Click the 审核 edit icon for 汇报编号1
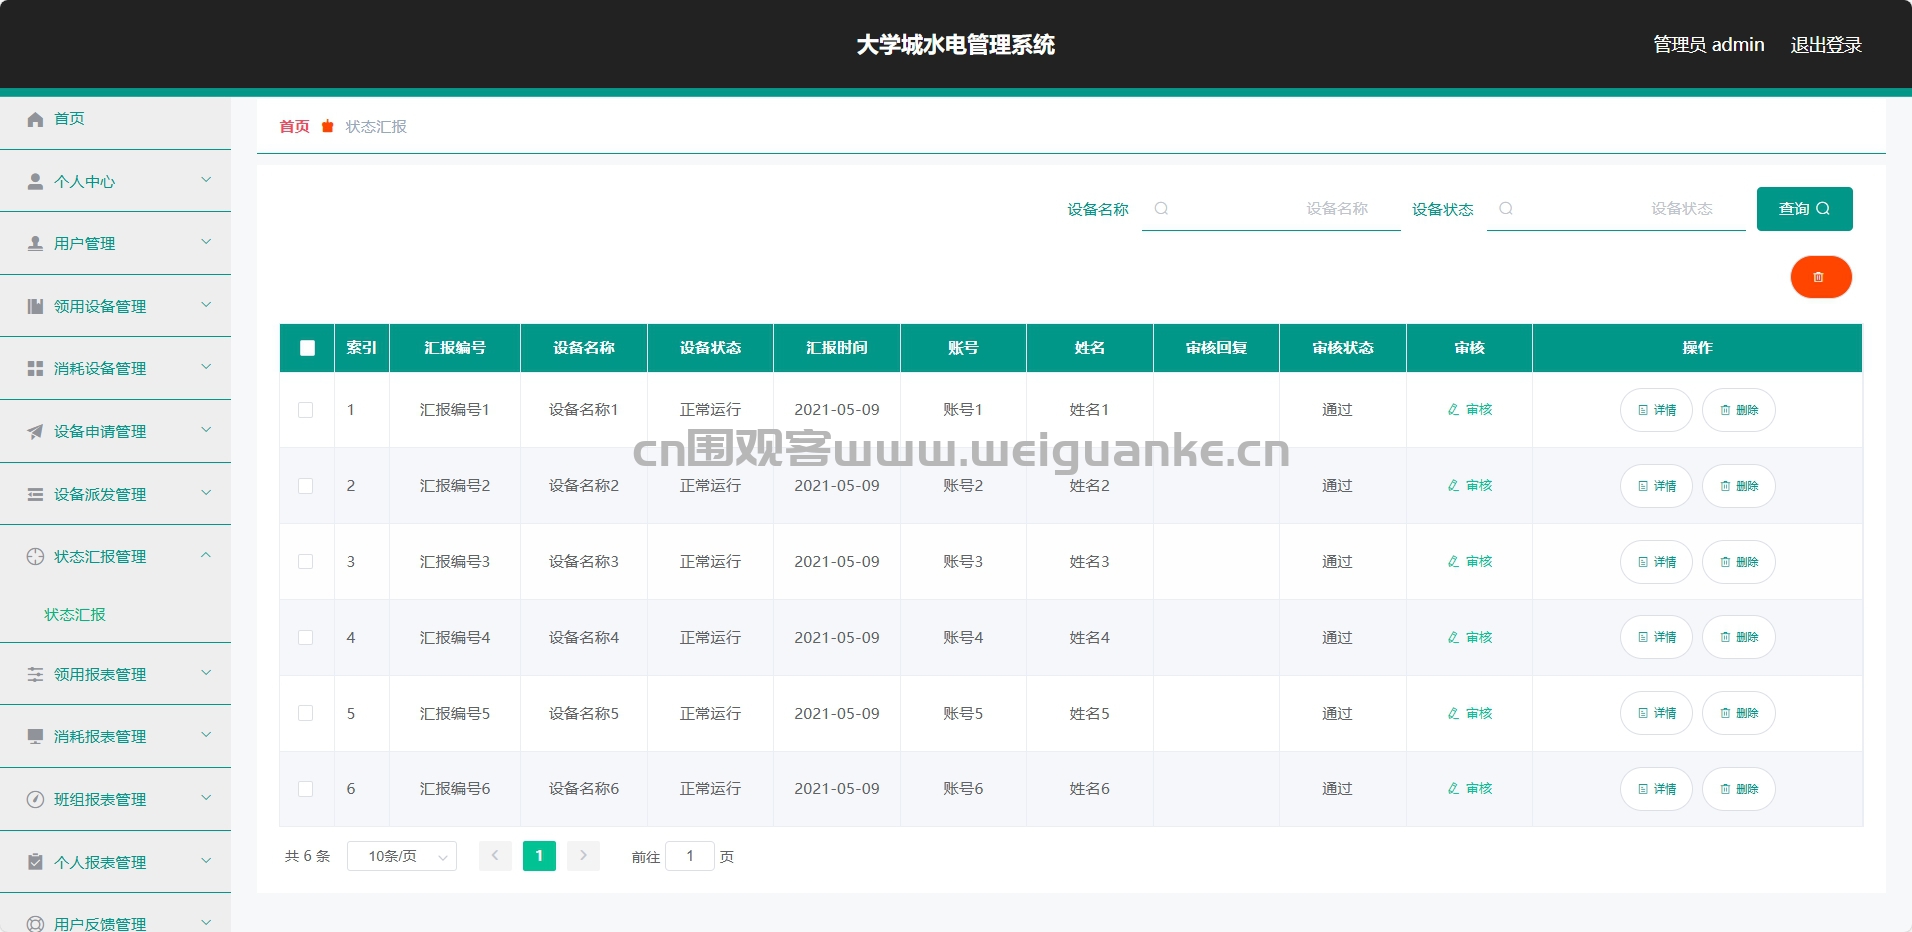 point(1453,409)
